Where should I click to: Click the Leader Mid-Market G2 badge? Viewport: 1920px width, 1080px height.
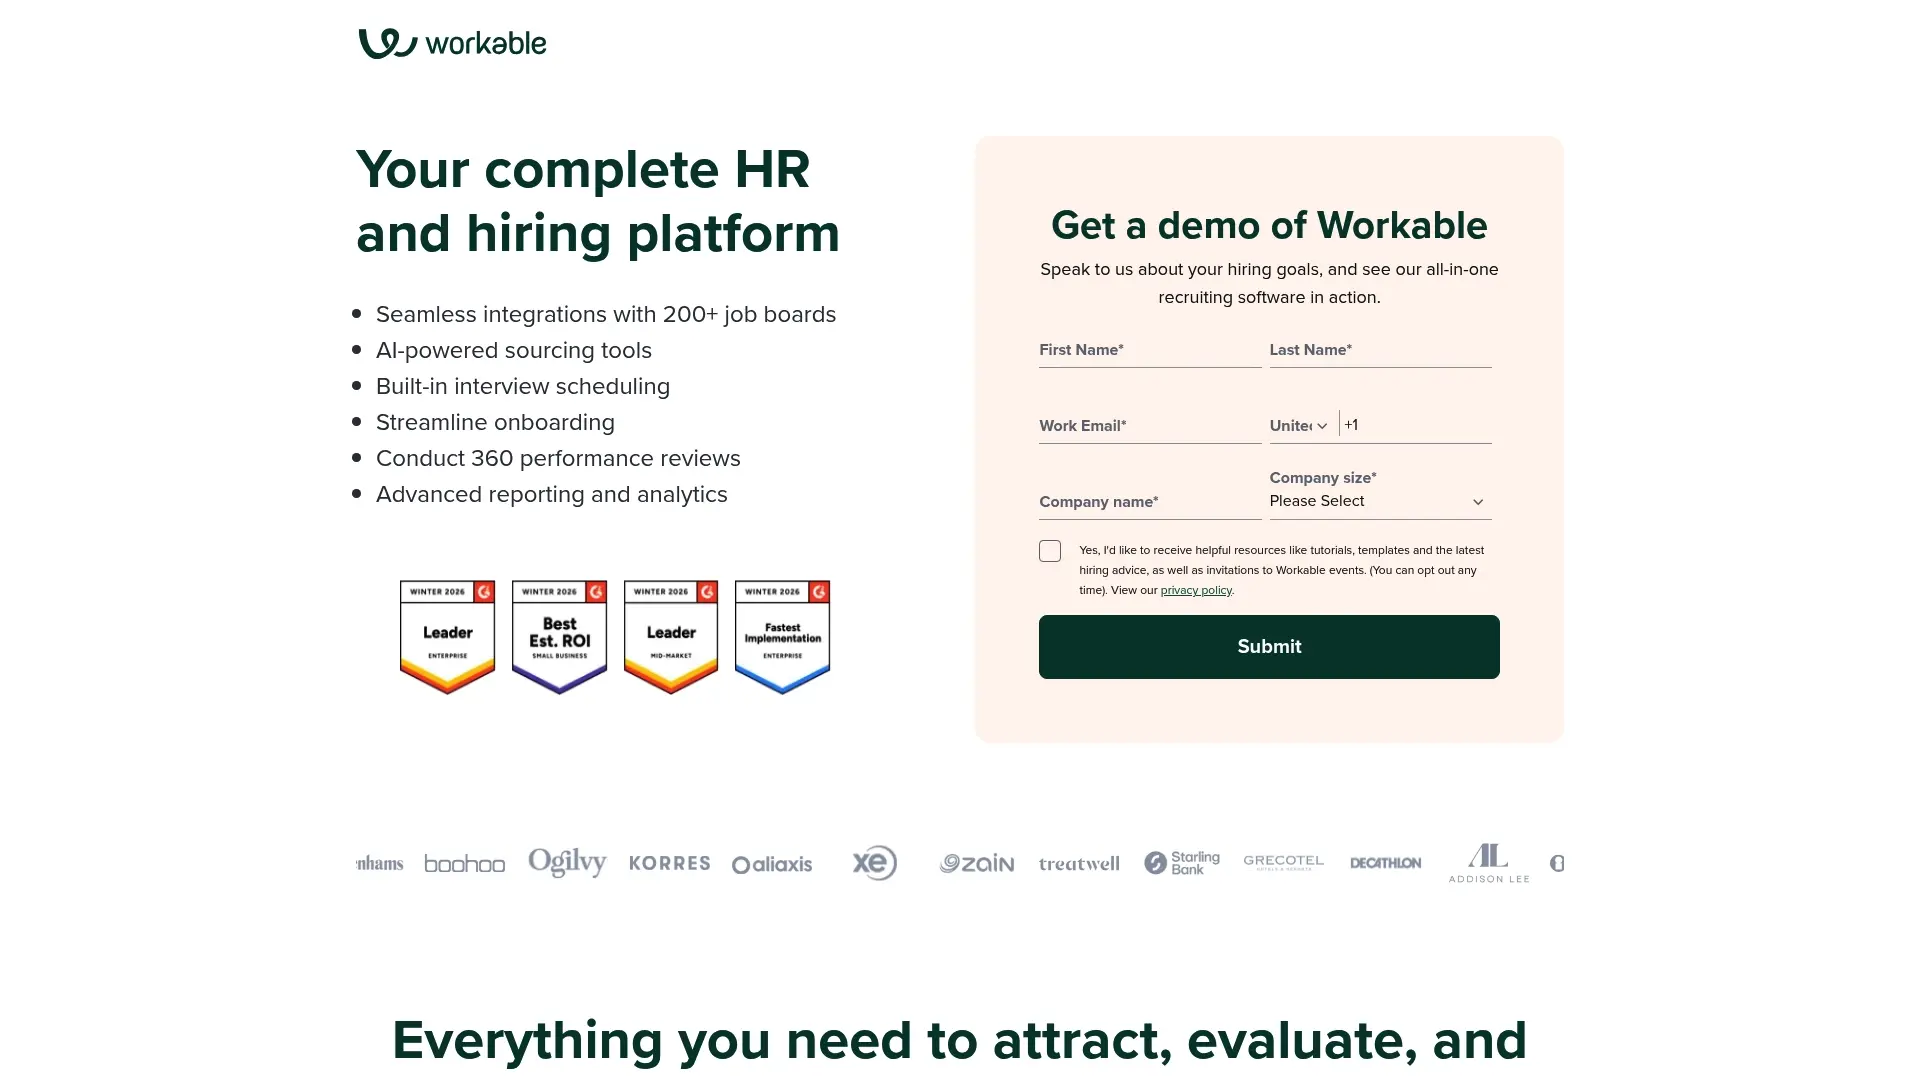[671, 637]
